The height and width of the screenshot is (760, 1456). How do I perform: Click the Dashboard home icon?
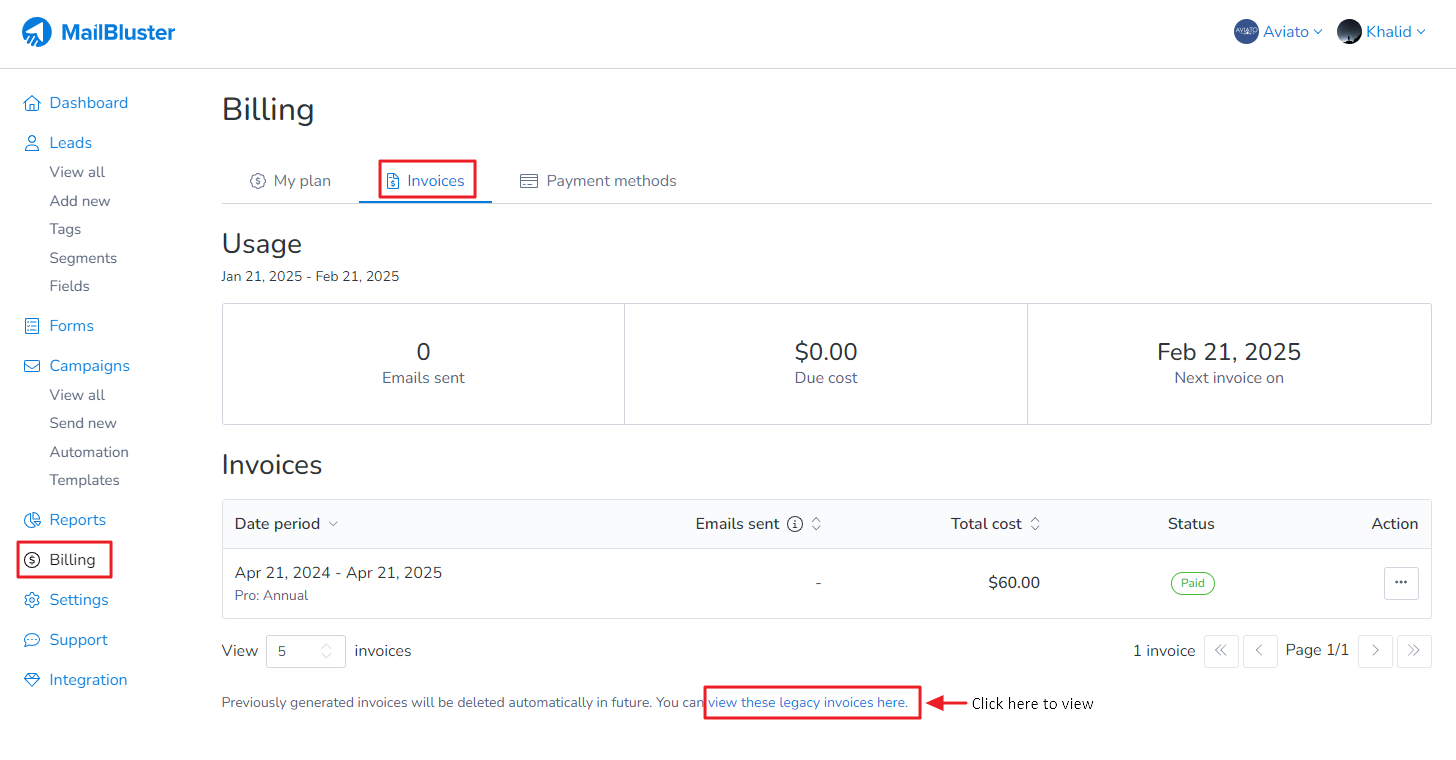click(32, 103)
